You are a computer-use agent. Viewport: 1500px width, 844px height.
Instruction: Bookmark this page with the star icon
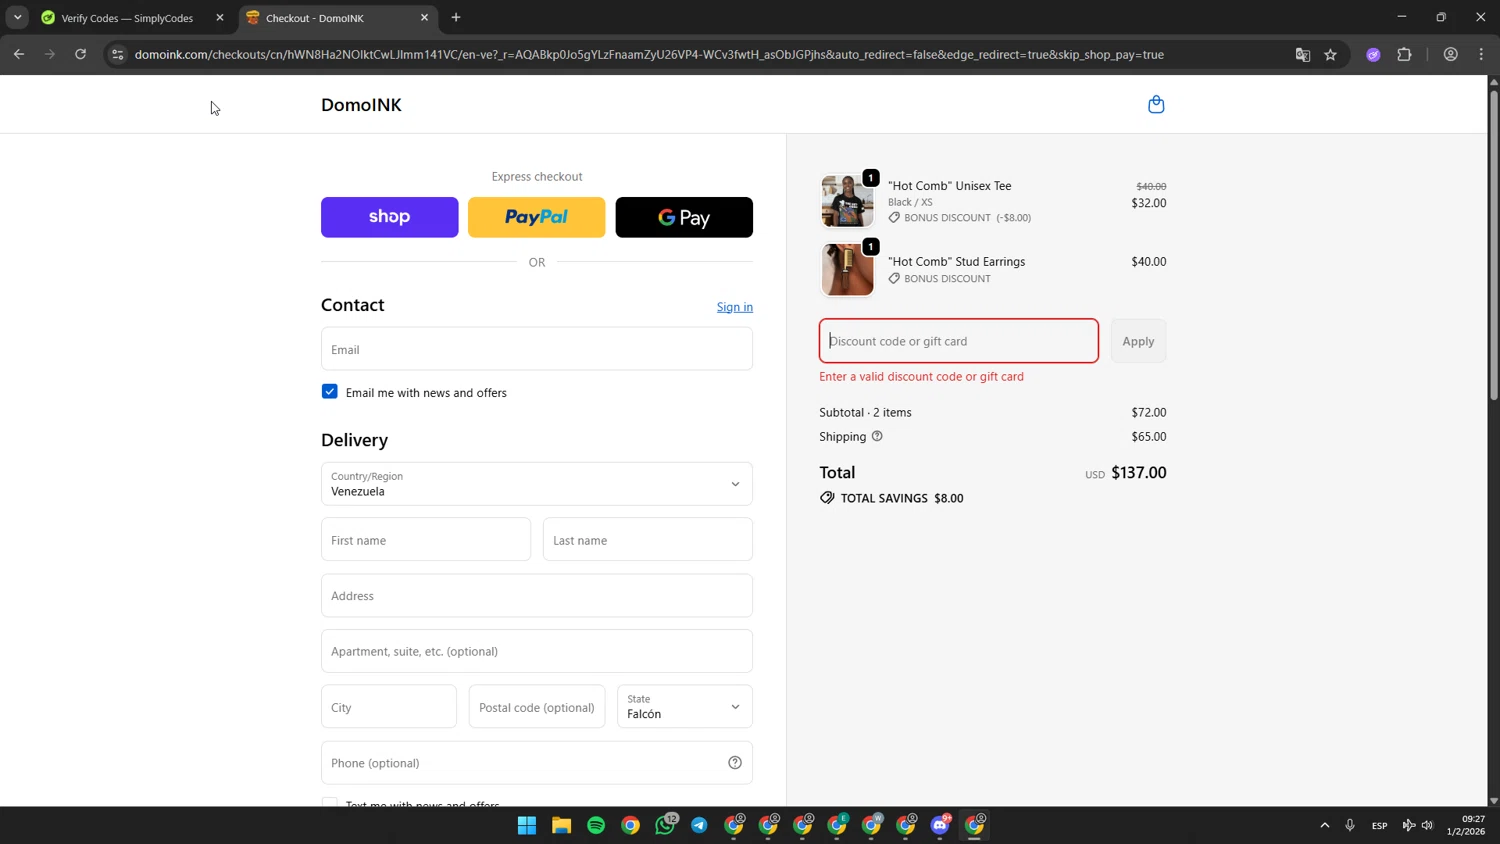click(x=1331, y=54)
